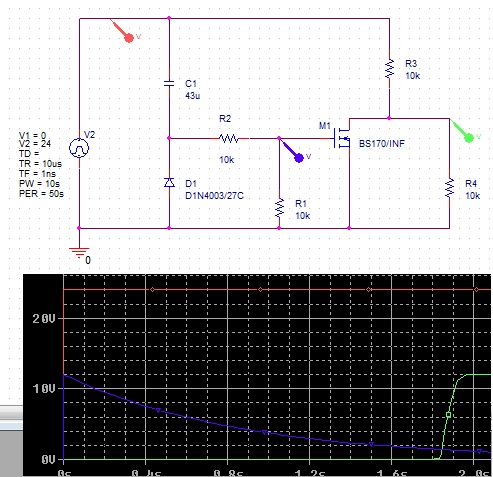
Task: Select resistor R1 symbol
Action: [279, 208]
